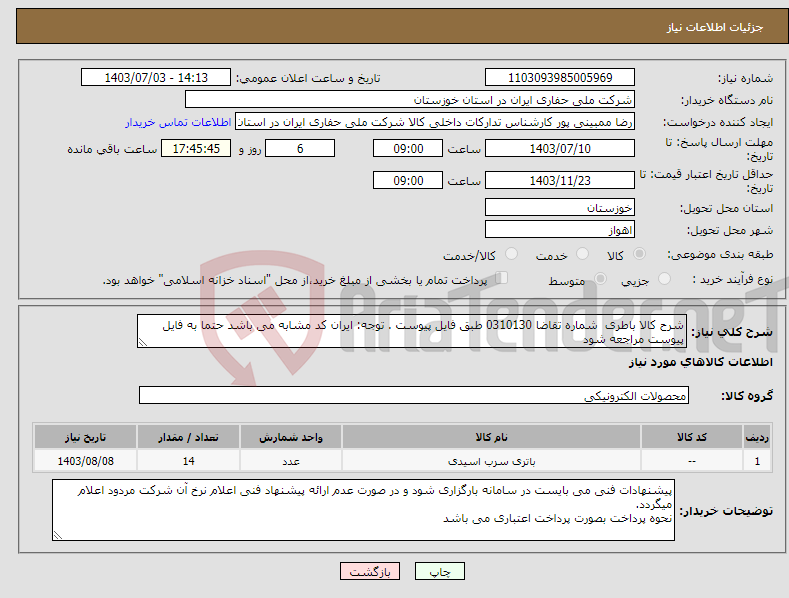Select the جزیی purchase type radio

[x=664, y=279]
